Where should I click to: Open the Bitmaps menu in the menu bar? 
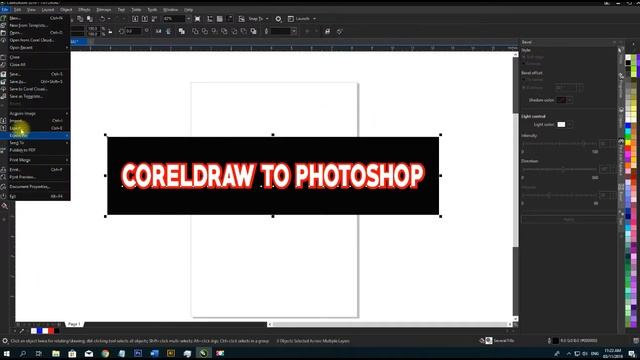pyautogui.click(x=104, y=9)
